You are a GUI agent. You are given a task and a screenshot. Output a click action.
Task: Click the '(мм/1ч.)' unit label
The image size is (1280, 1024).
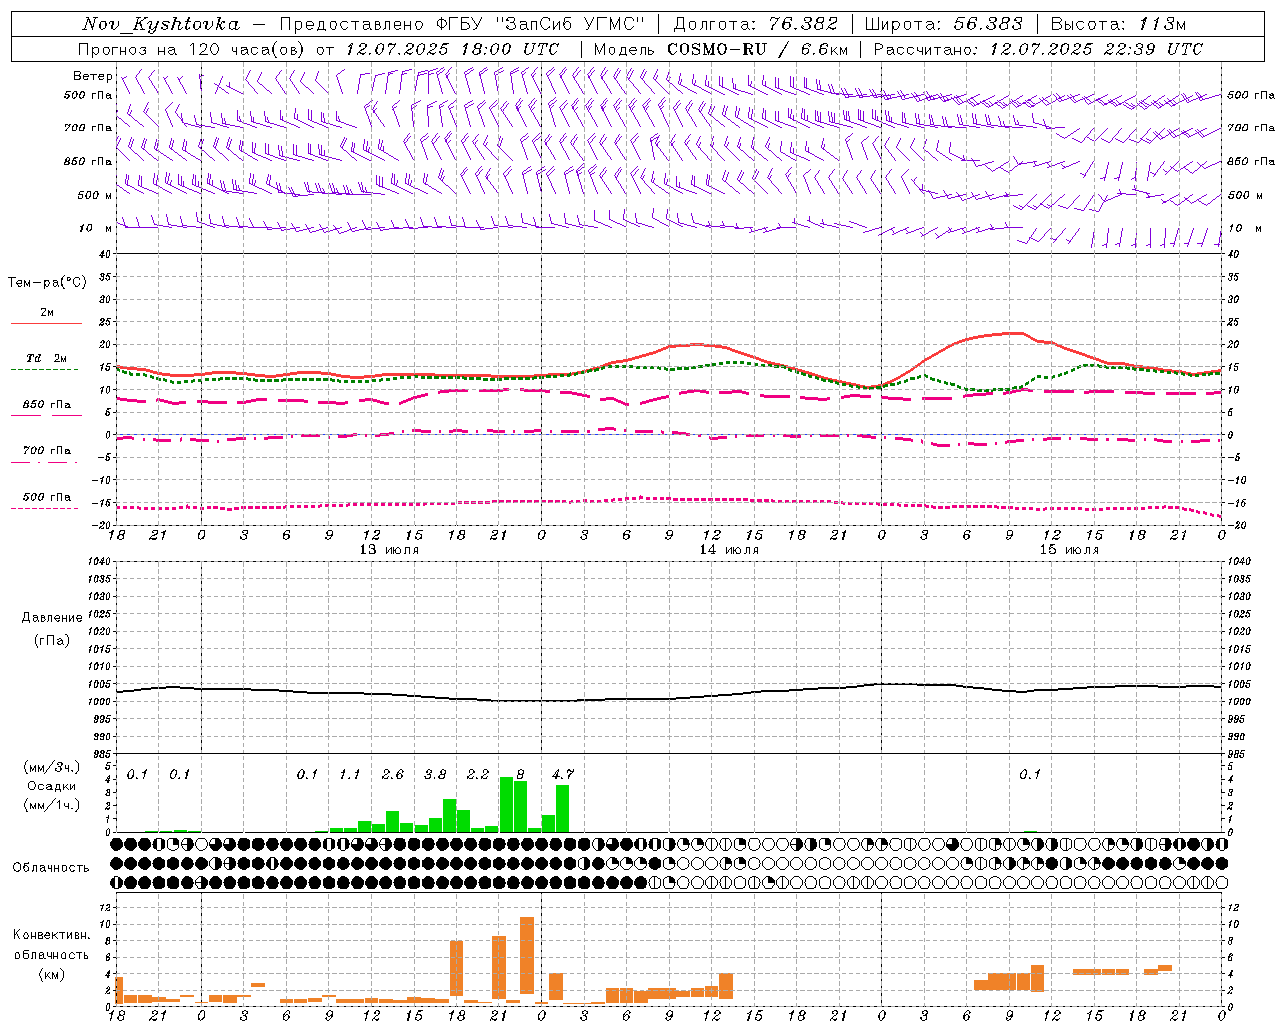pyautogui.click(x=52, y=805)
